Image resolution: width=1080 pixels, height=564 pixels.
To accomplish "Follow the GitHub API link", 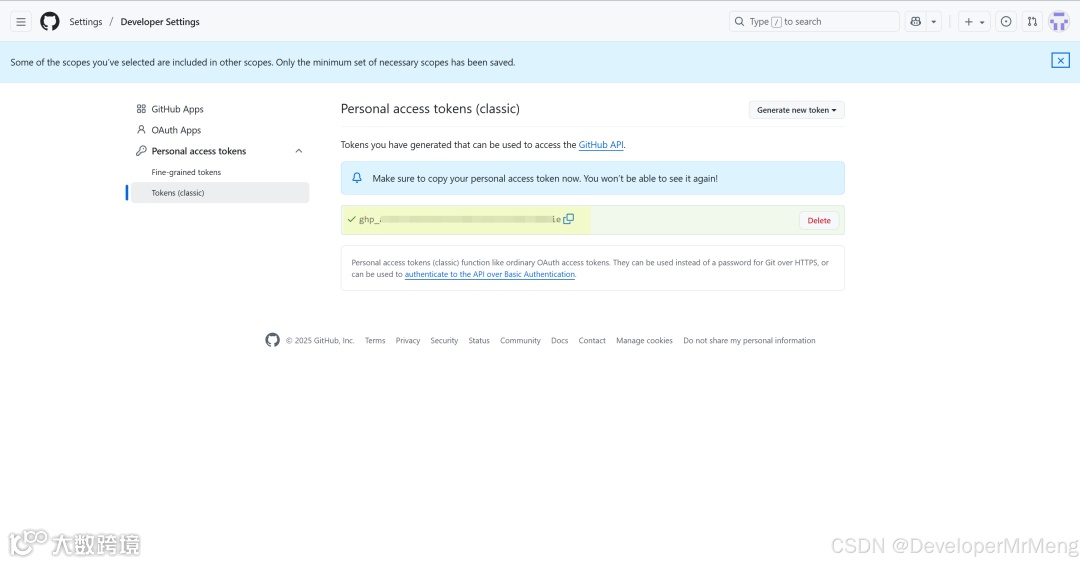I will click(x=601, y=145).
